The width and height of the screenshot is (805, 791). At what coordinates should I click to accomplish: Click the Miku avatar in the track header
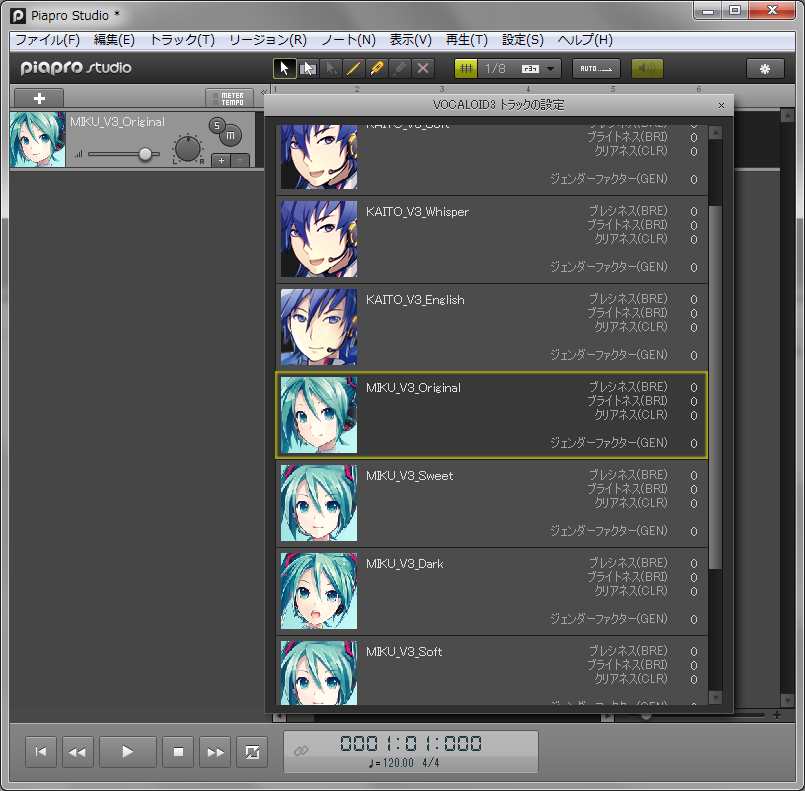point(37,140)
